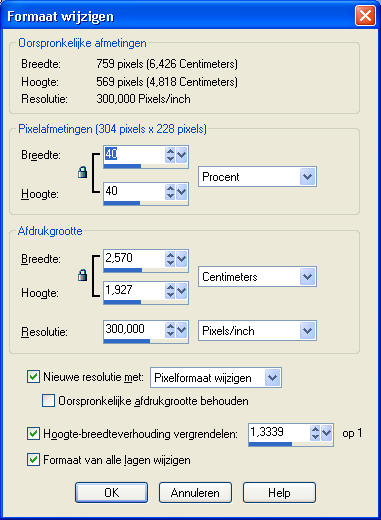The width and height of the screenshot is (381, 520).
Task: Expand print Hoogte 1,927 slider arrow
Action: [181, 291]
